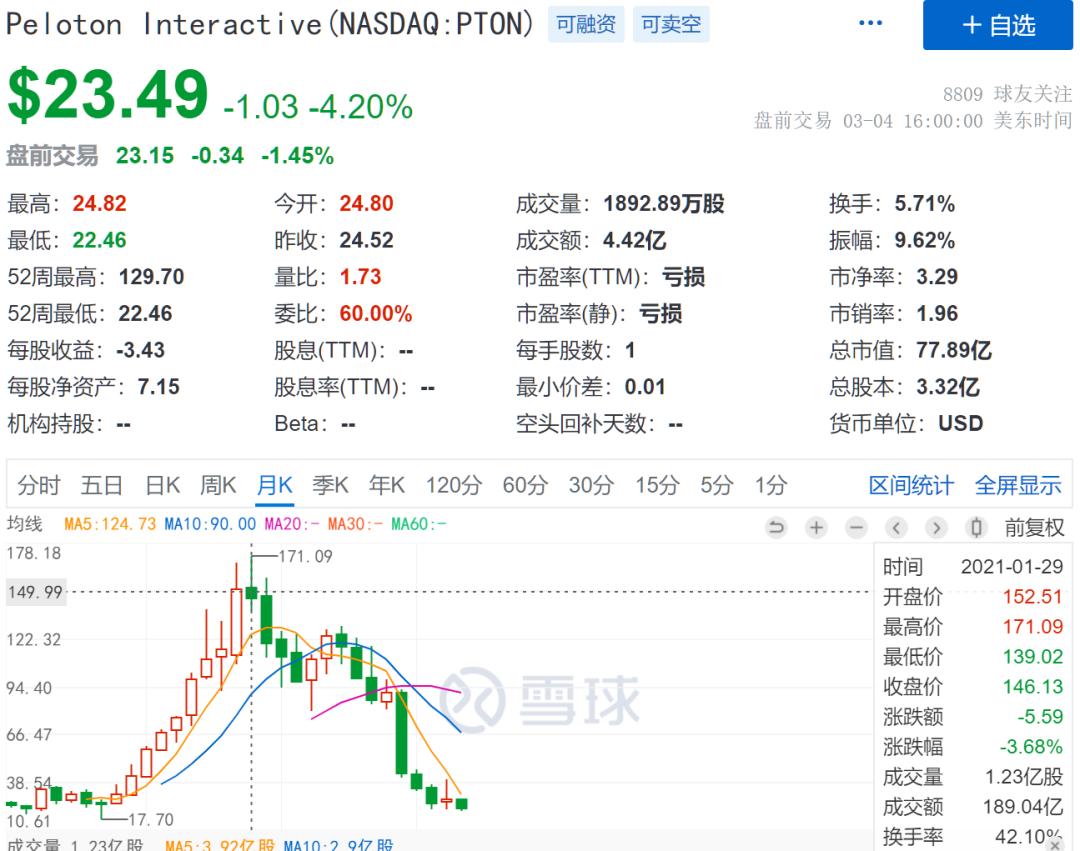Switch to the 1分 chart tab
Screen dimensions: 1080x851
click(771, 485)
